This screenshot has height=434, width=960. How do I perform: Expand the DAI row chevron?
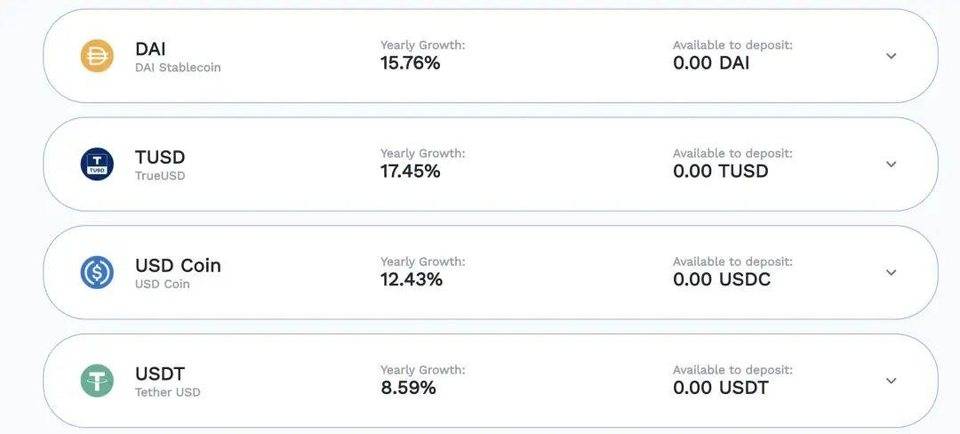[891, 56]
